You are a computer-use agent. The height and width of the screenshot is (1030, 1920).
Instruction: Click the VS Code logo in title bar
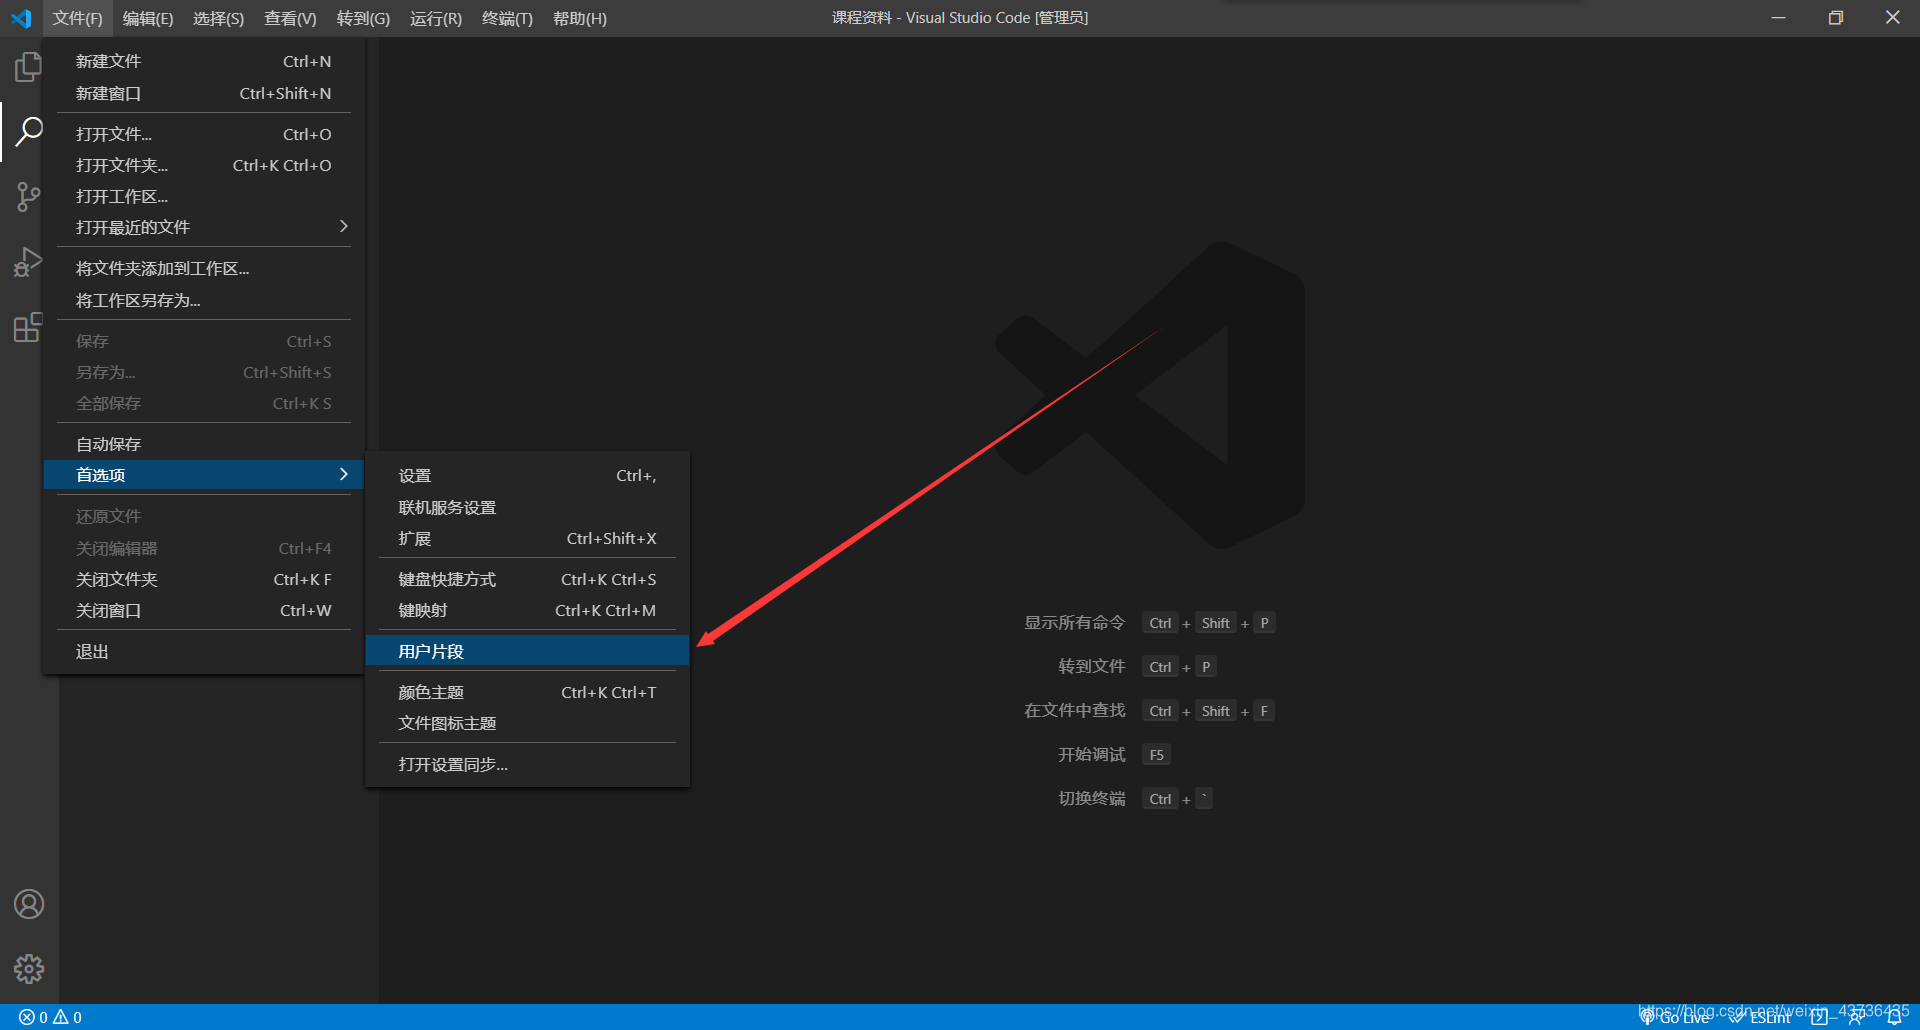pos(21,18)
